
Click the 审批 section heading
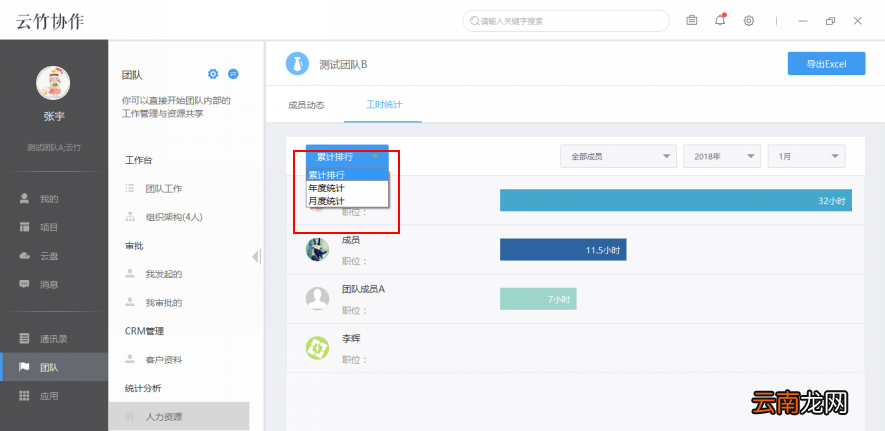pyautogui.click(x=134, y=246)
